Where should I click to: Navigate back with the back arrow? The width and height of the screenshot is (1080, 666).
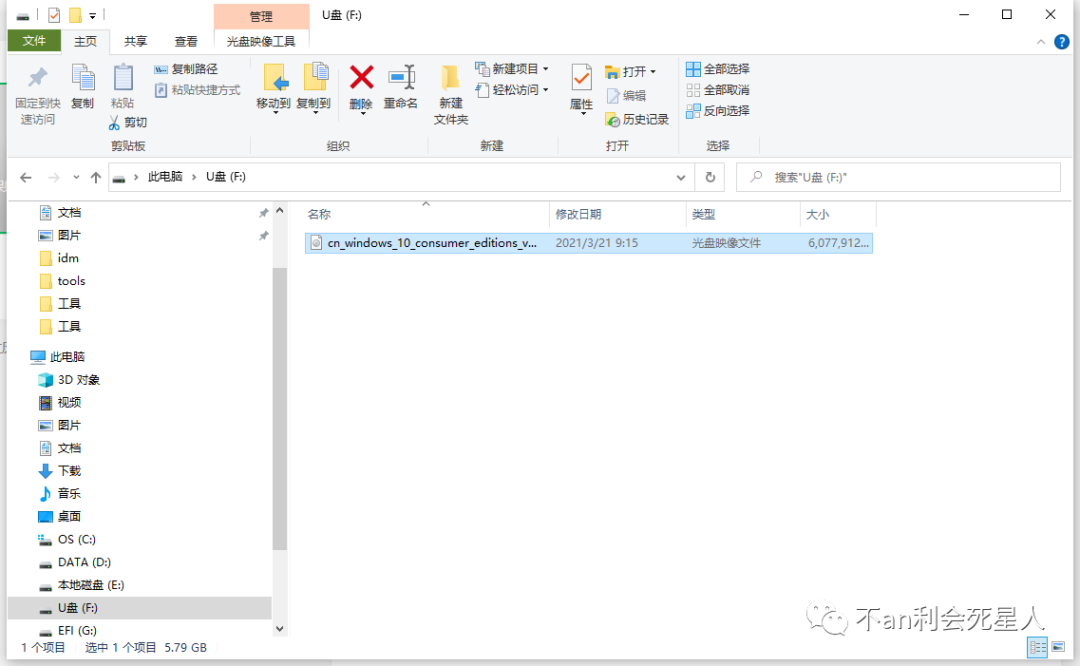26,178
